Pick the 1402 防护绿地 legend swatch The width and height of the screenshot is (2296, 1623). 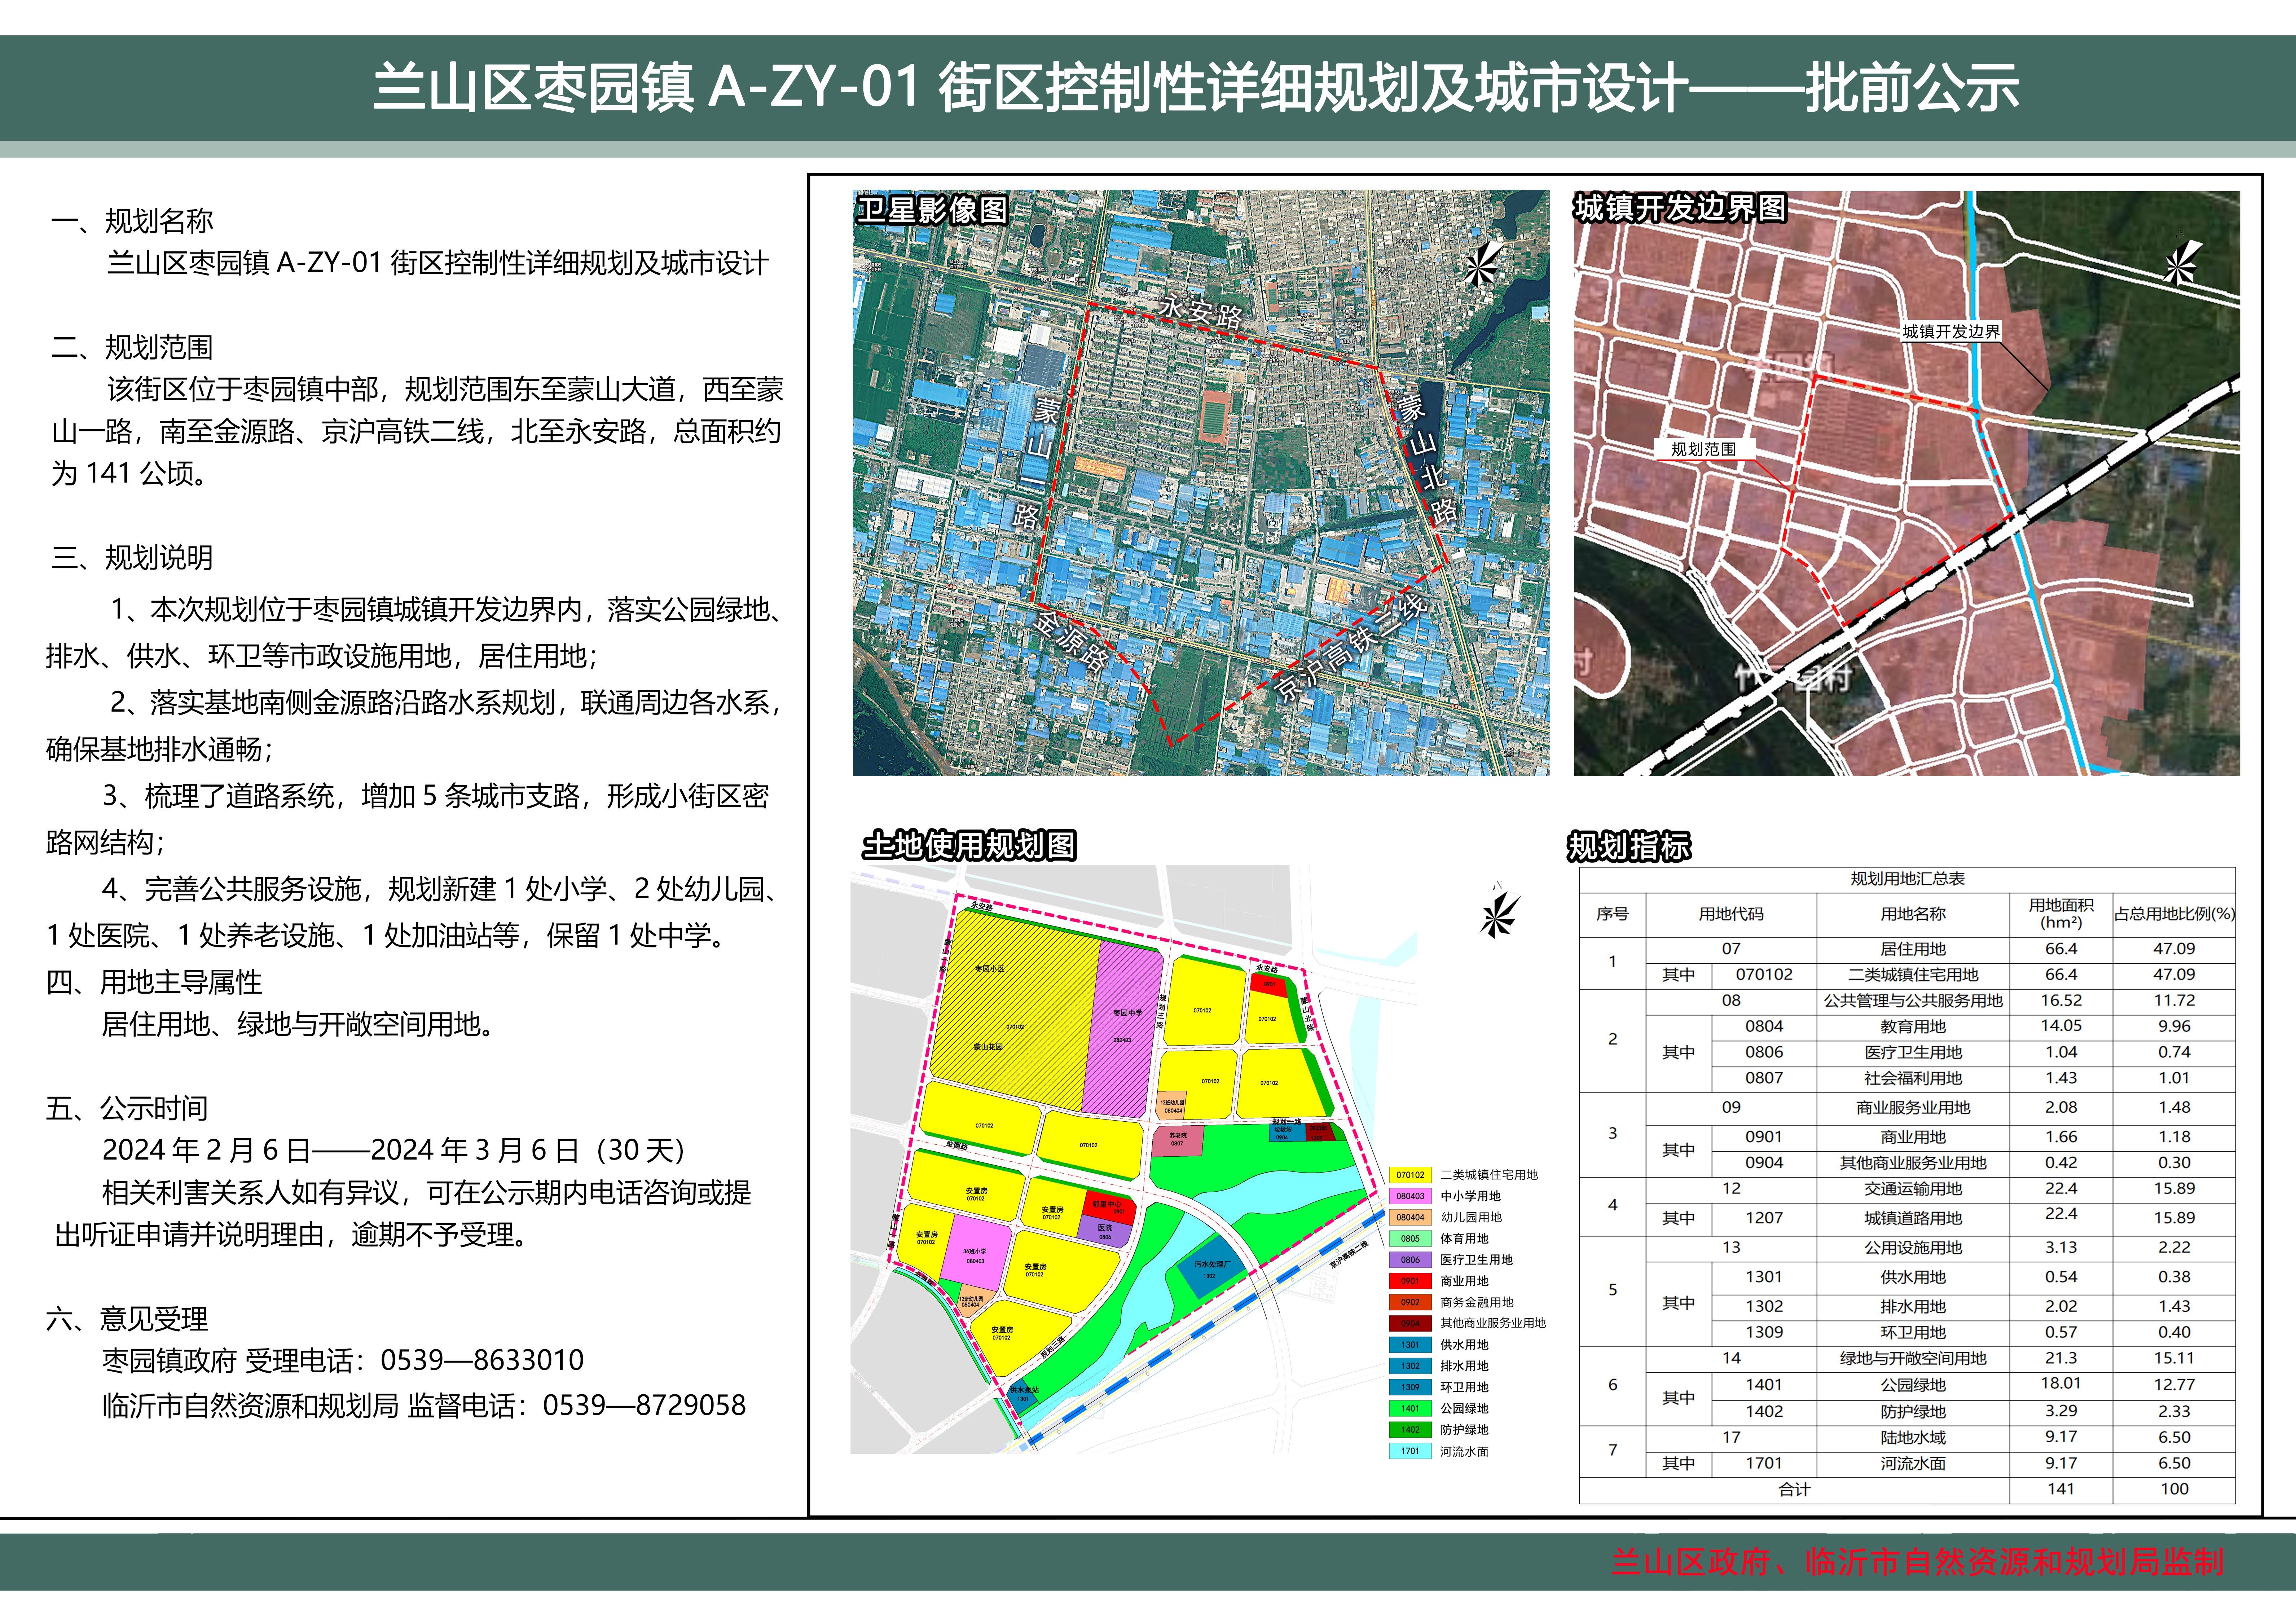[1410, 1430]
